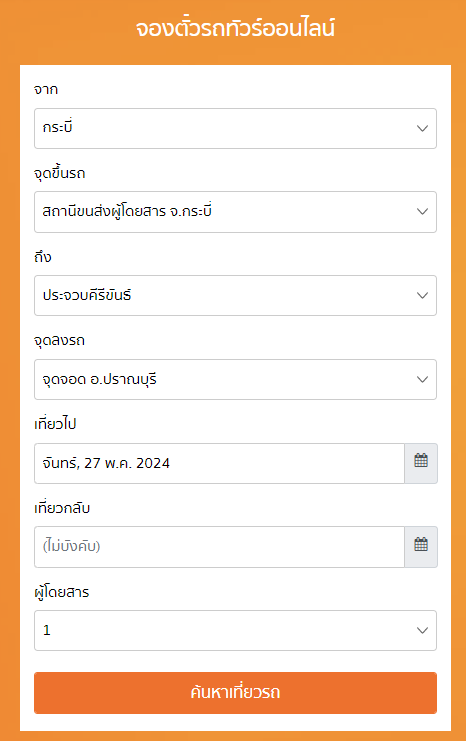Viewport: 466px width, 741px height.
Task: Expand the จุดลงรถ dropdown showing จุดจอด อ.ปราณบุรี
Action: coord(235,379)
